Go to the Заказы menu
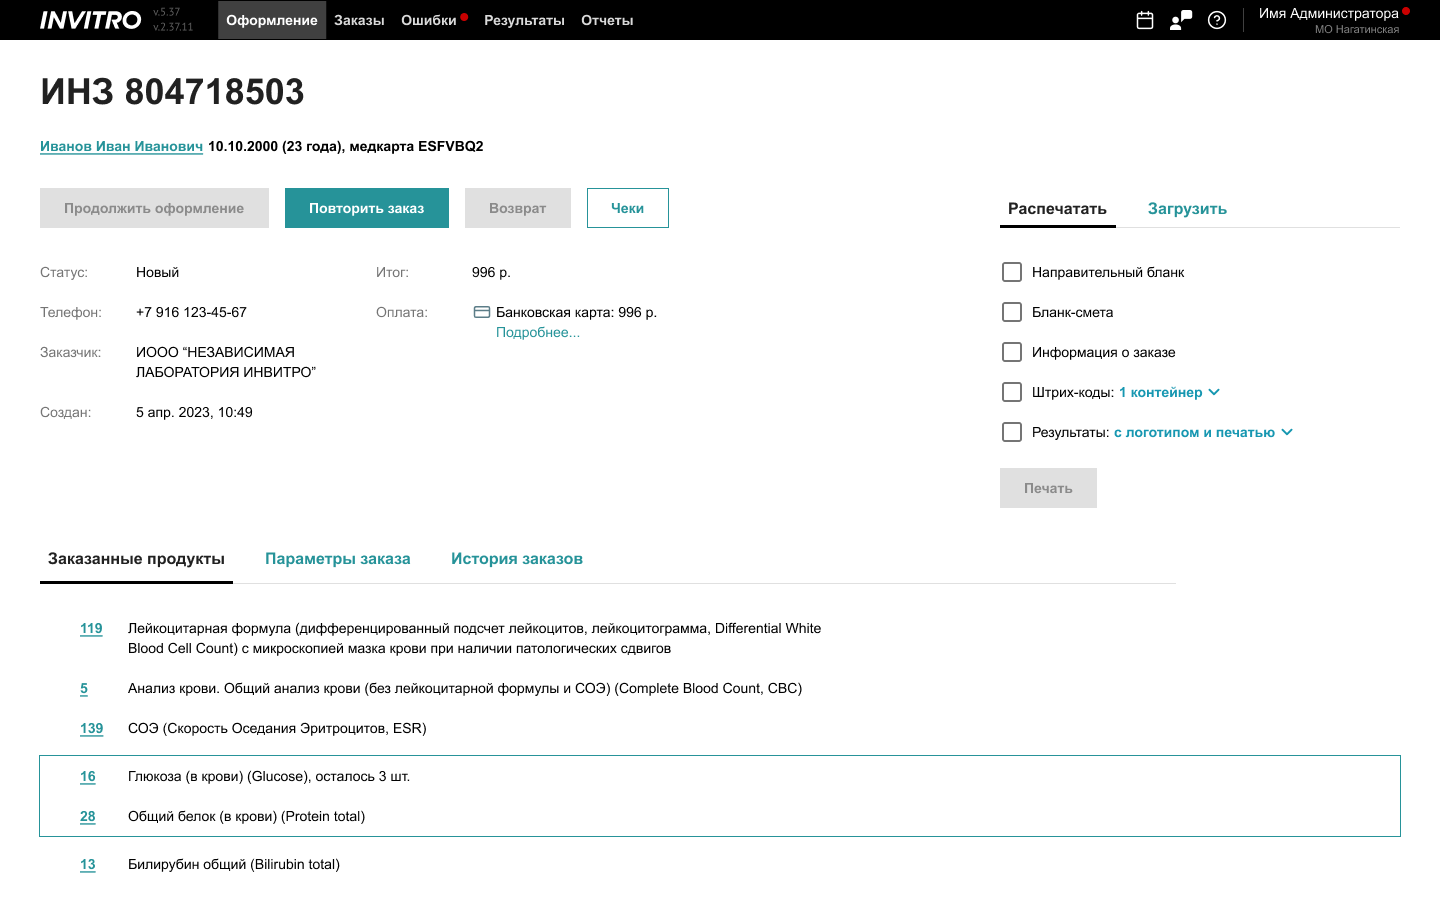This screenshot has height=900, width=1440. coord(359,20)
